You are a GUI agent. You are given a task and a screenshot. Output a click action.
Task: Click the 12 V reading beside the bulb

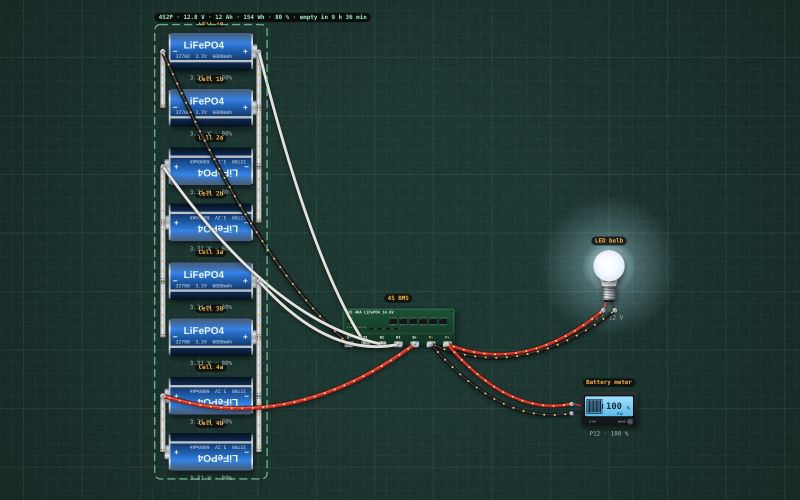pyautogui.click(x=616, y=317)
